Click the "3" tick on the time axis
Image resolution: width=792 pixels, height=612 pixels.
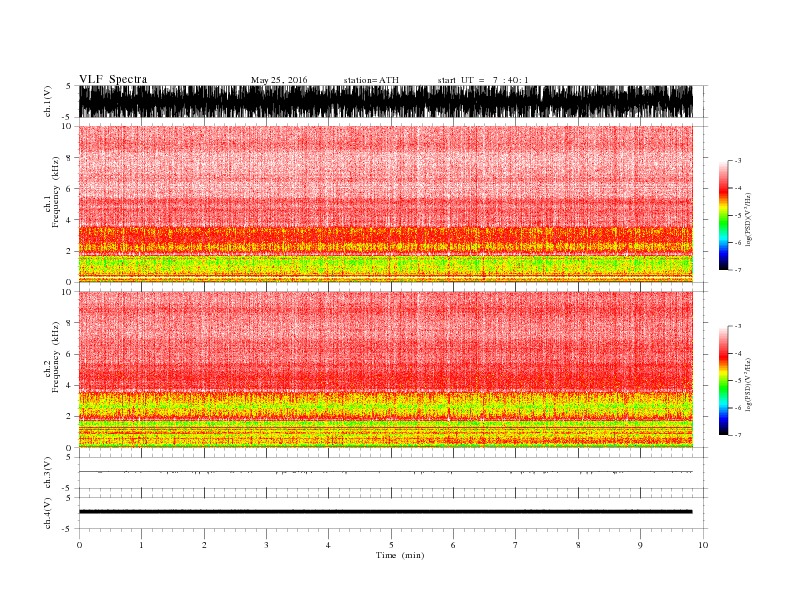266,545
